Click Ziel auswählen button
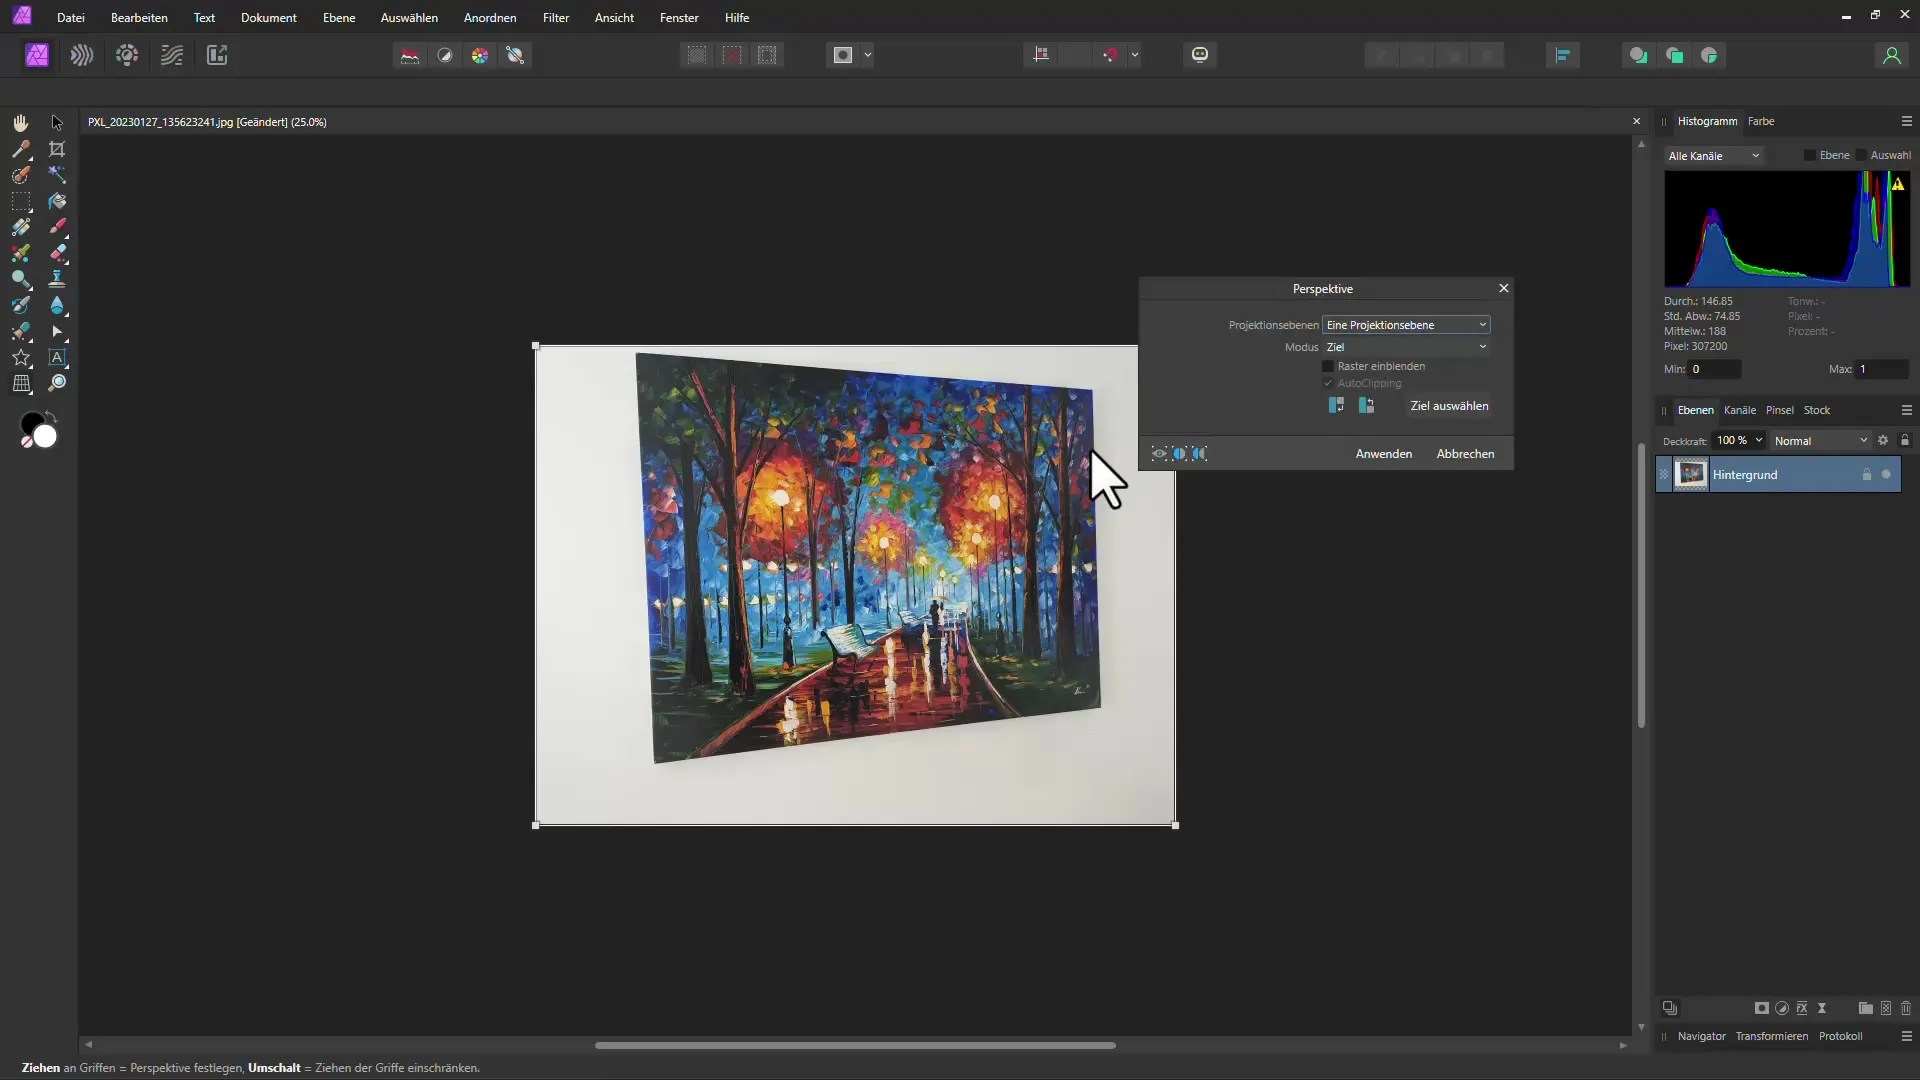Image resolution: width=1920 pixels, height=1080 pixels. pos(1449,405)
